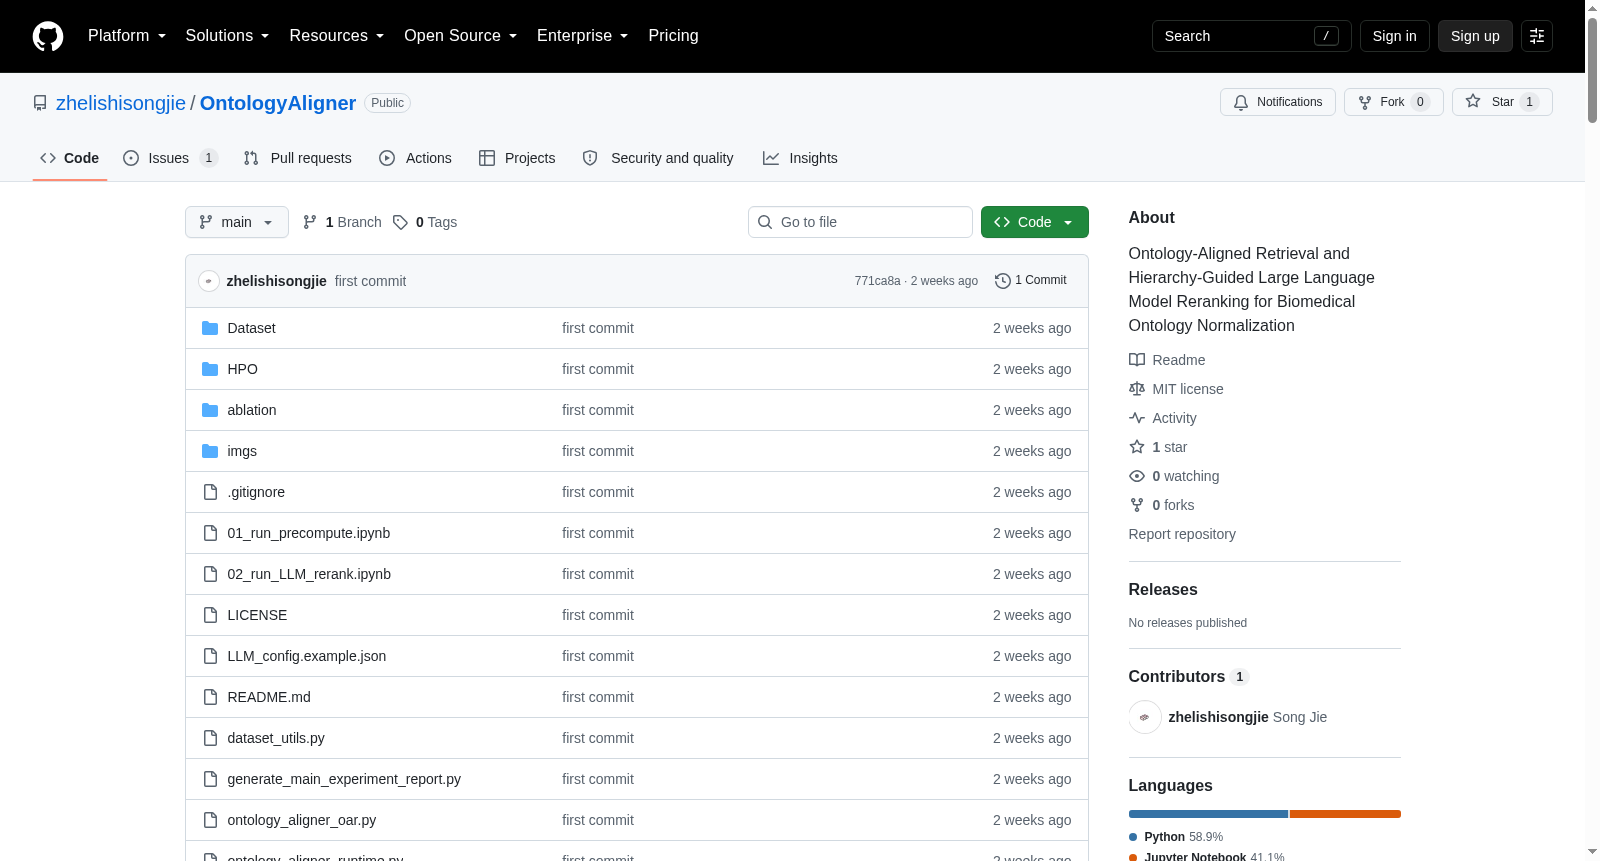This screenshot has width=1600, height=861.
Task: Click the ablation folder icon
Action: [210, 410]
